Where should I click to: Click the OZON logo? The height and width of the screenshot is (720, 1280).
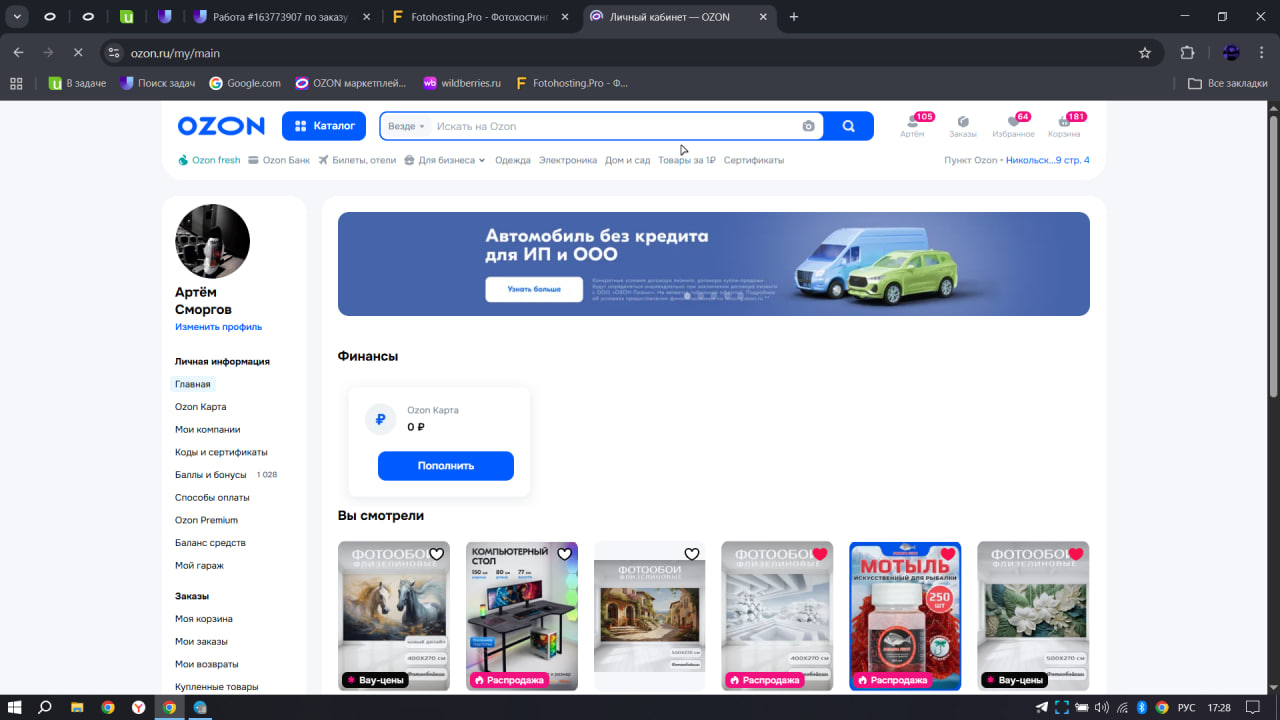[x=221, y=126]
